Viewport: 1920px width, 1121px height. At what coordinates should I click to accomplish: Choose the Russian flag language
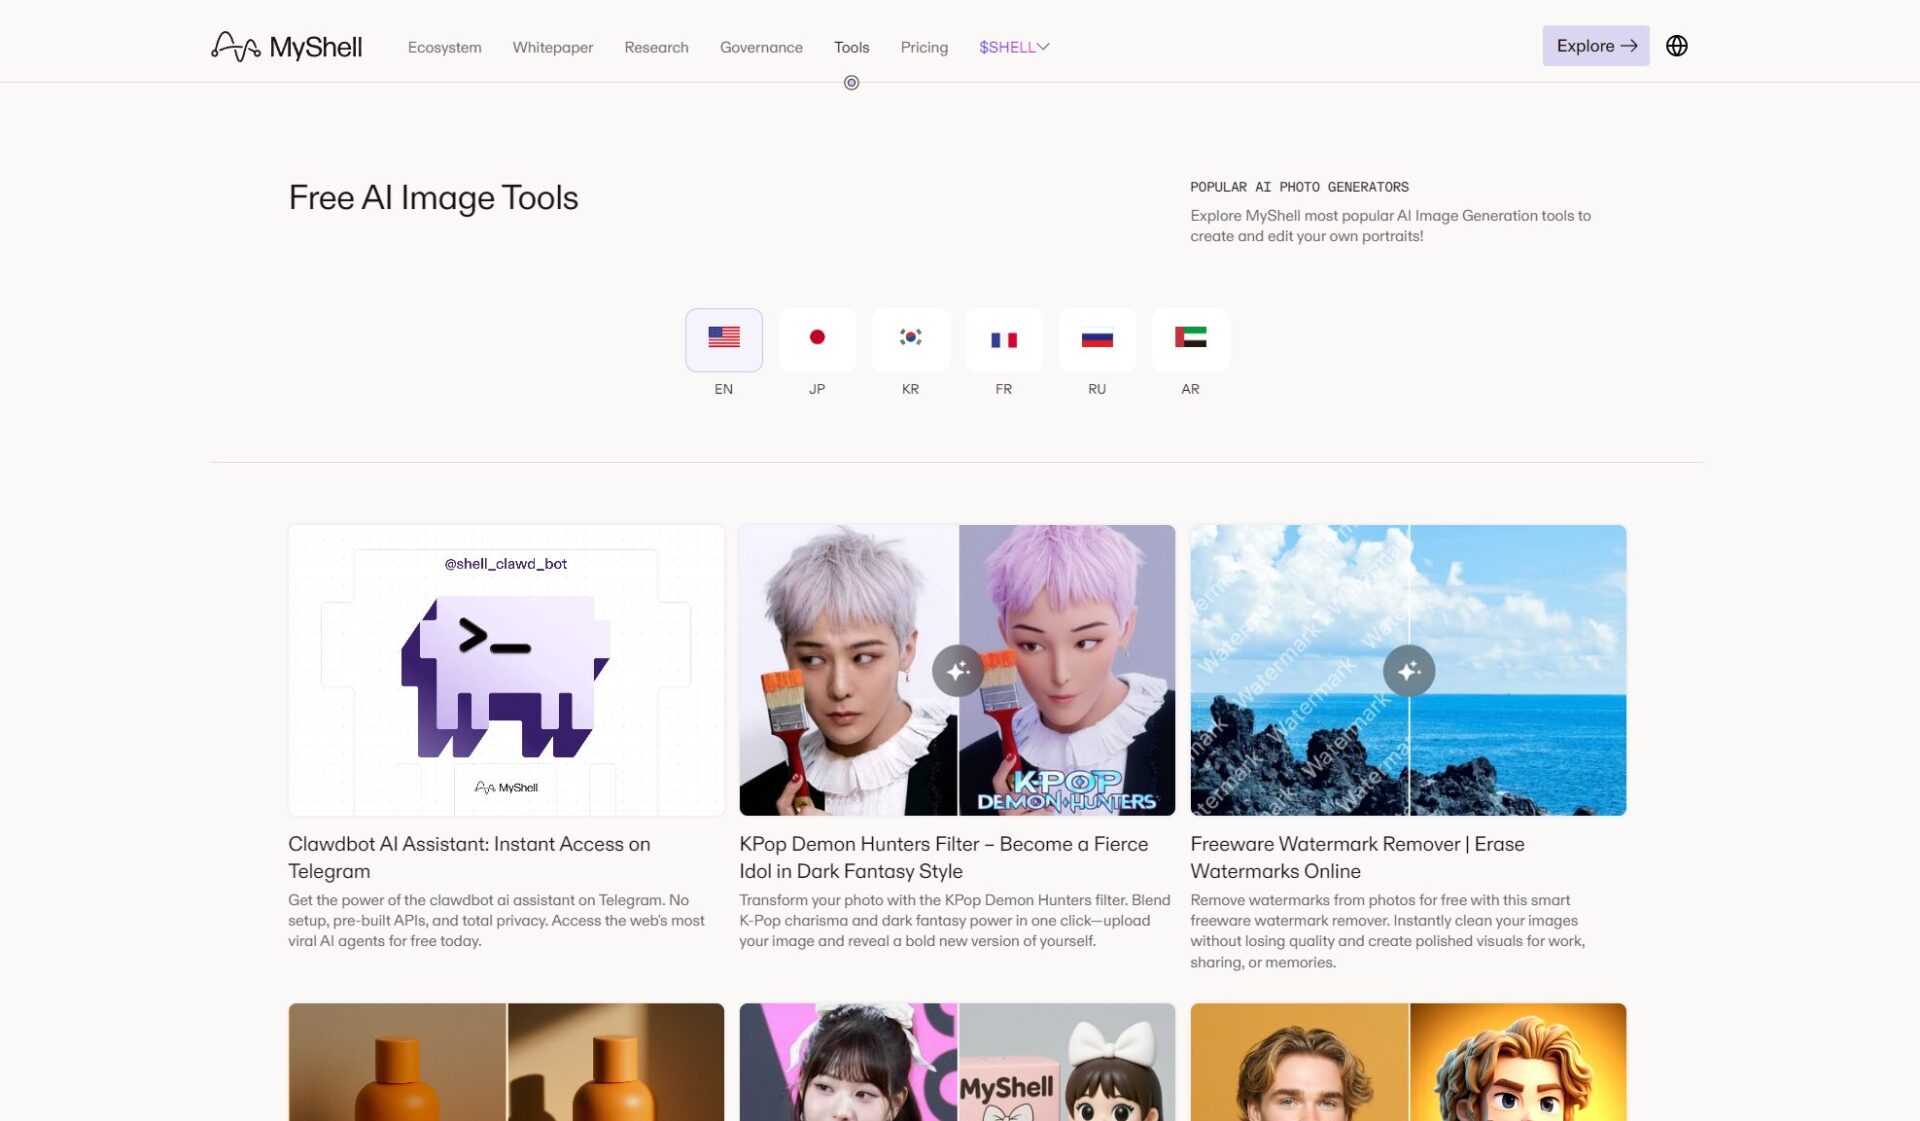[x=1096, y=340]
